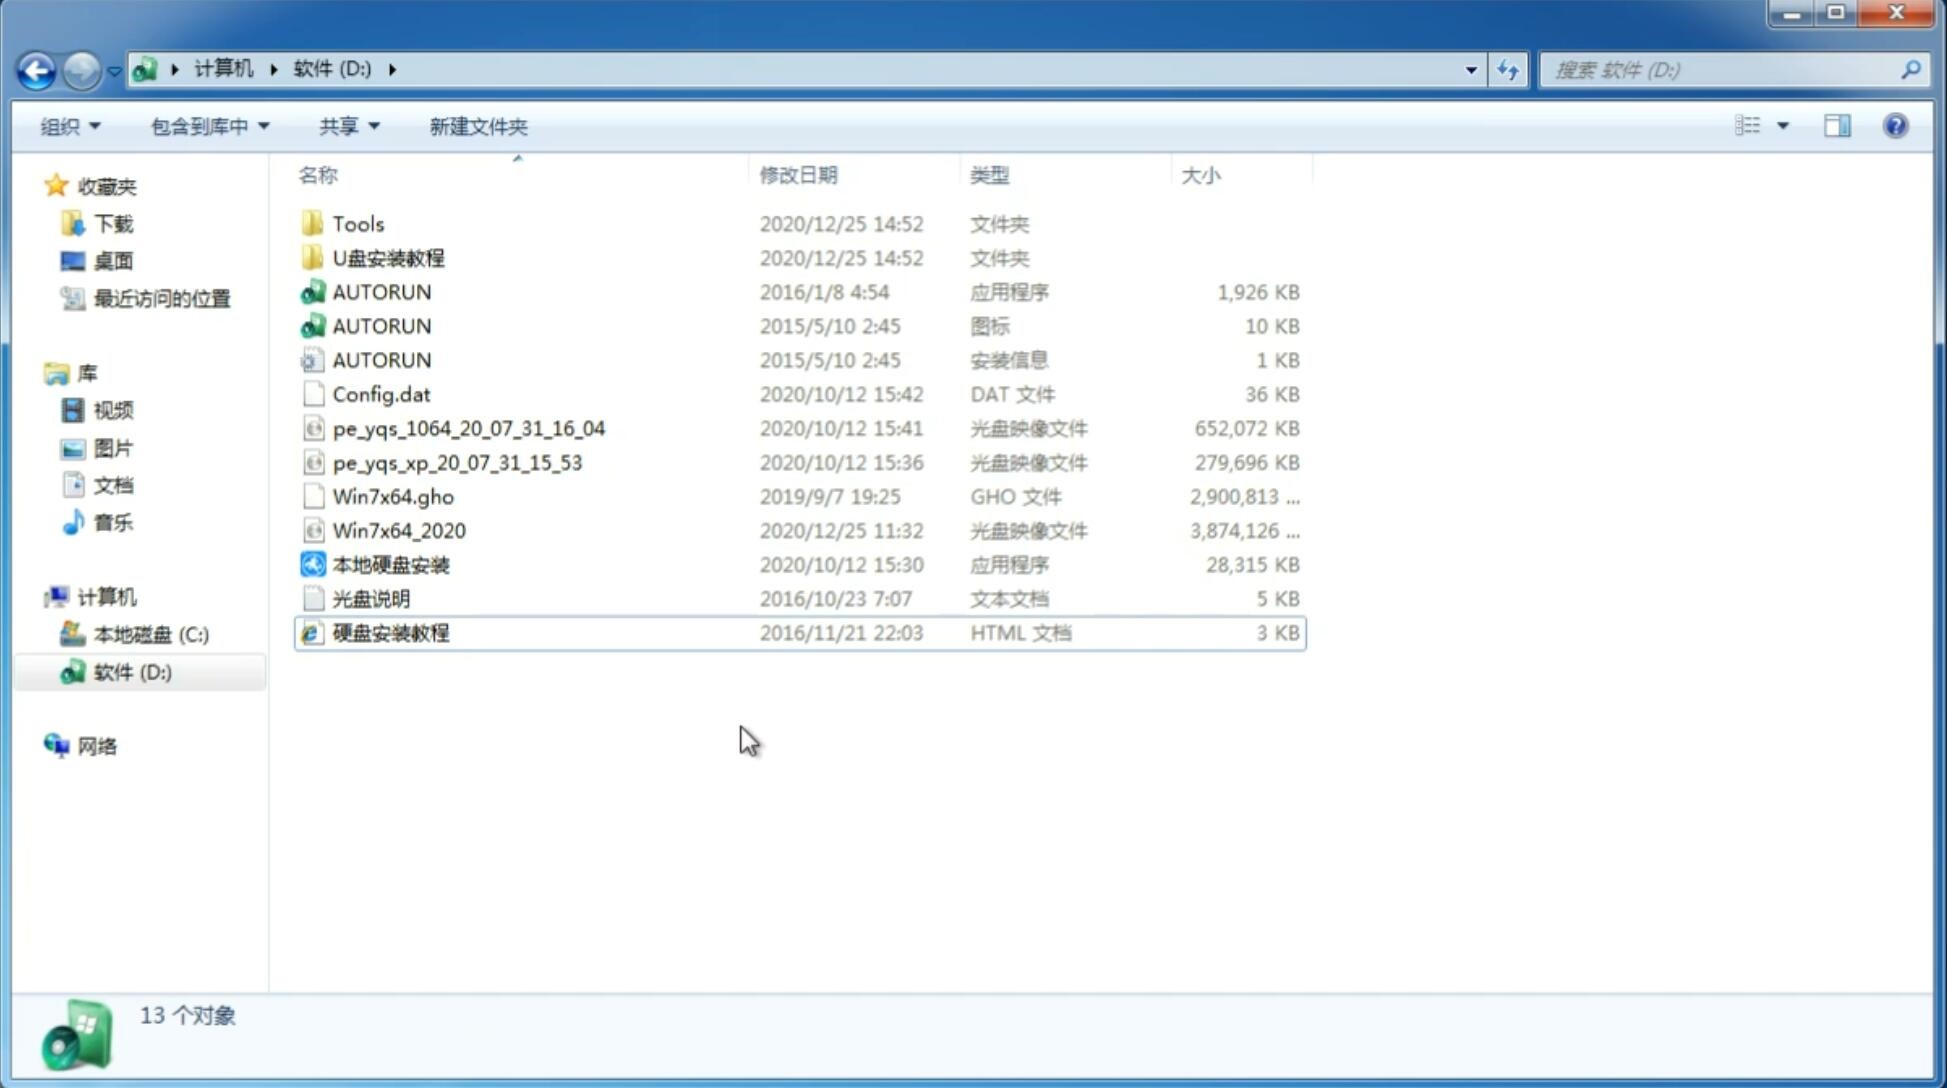This screenshot has width=1947, height=1088.
Task: Open the U盘安装教程 folder
Action: tap(386, 257)
